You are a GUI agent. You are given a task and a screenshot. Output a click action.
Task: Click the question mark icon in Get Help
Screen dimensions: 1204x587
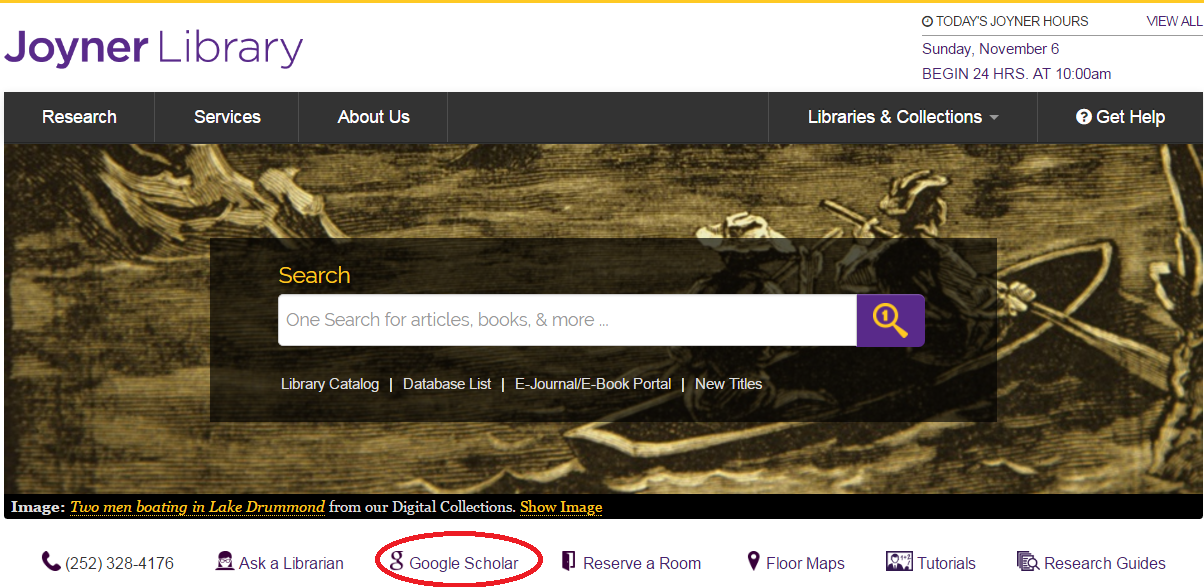(1083, 117)
